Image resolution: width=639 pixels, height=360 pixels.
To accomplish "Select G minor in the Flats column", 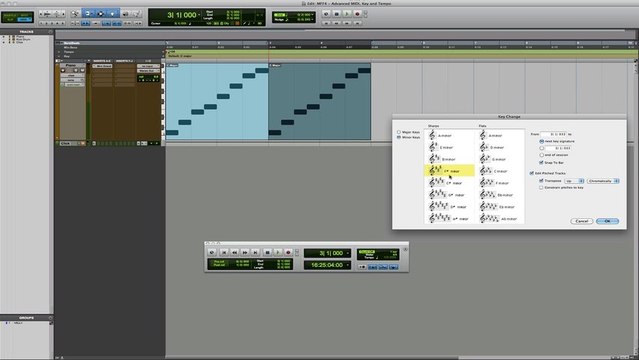I will pos(500,159).
